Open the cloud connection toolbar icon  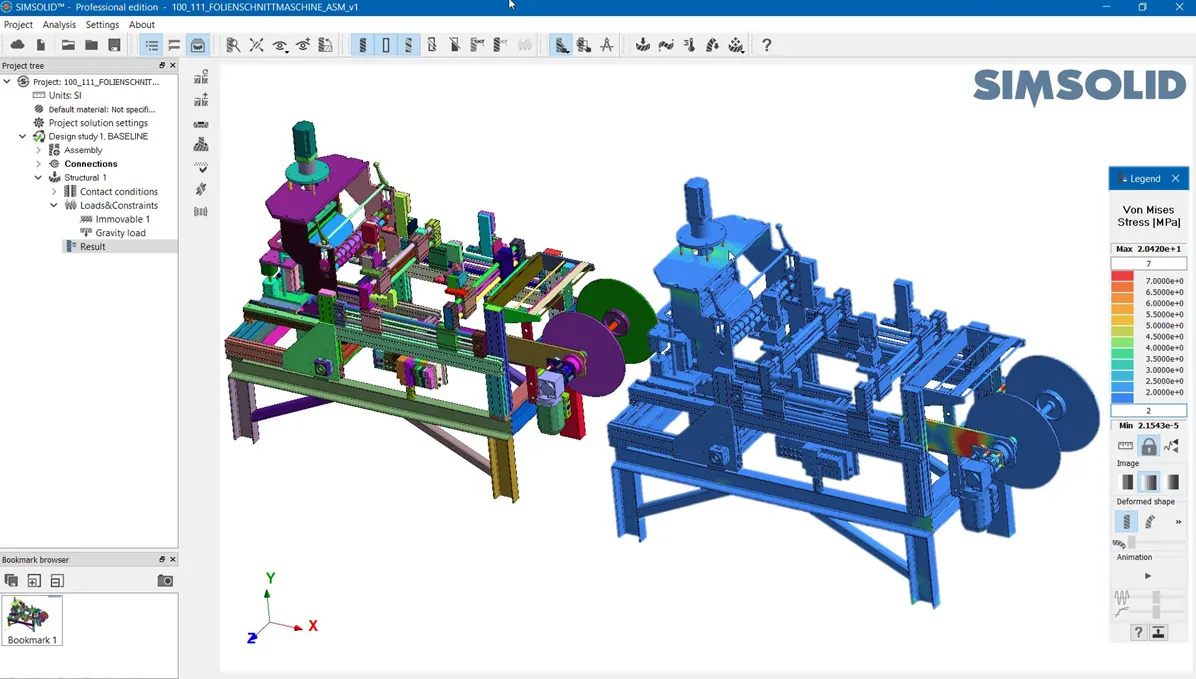click(18, 45)
